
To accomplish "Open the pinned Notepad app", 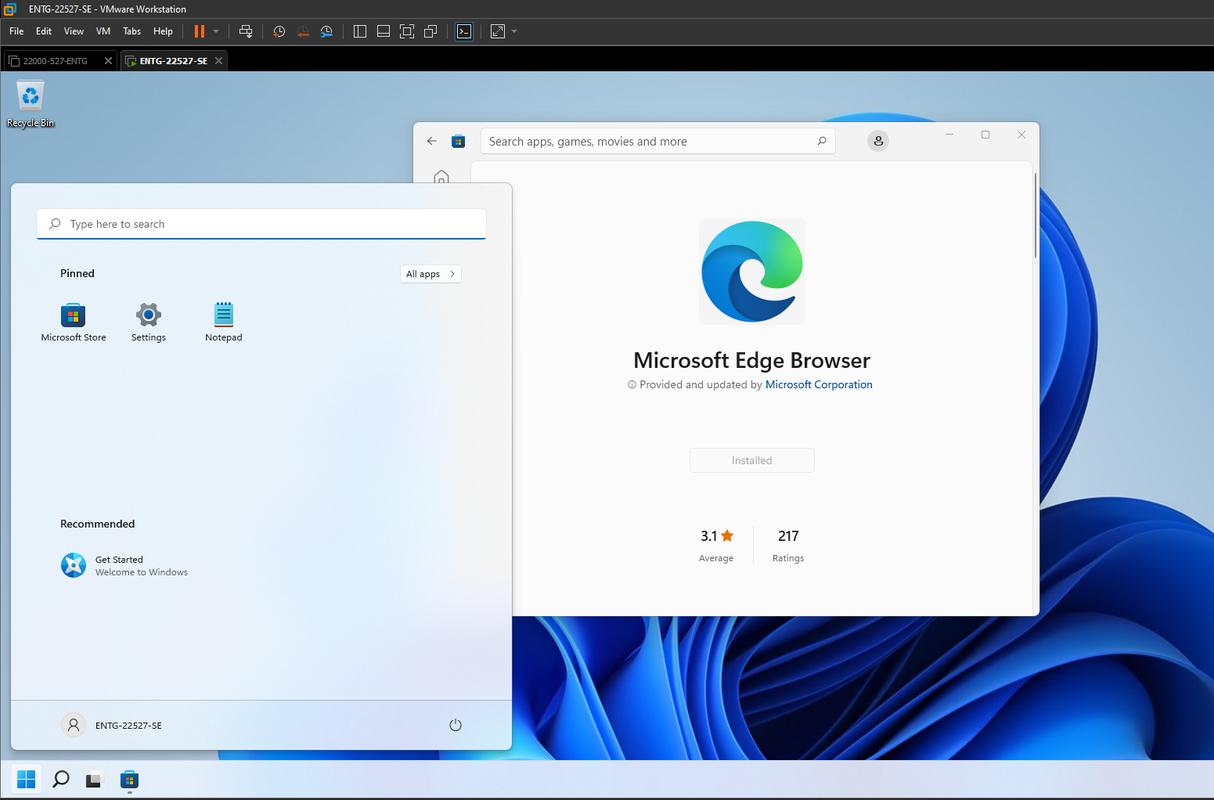I will [x=223, y=323].
